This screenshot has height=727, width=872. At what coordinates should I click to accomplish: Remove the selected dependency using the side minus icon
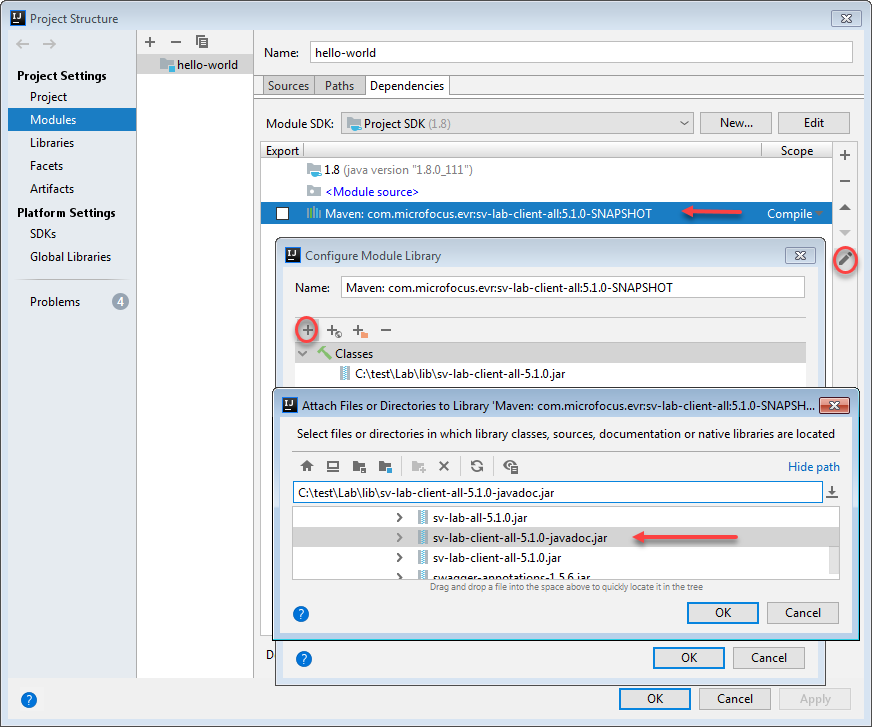845,181
